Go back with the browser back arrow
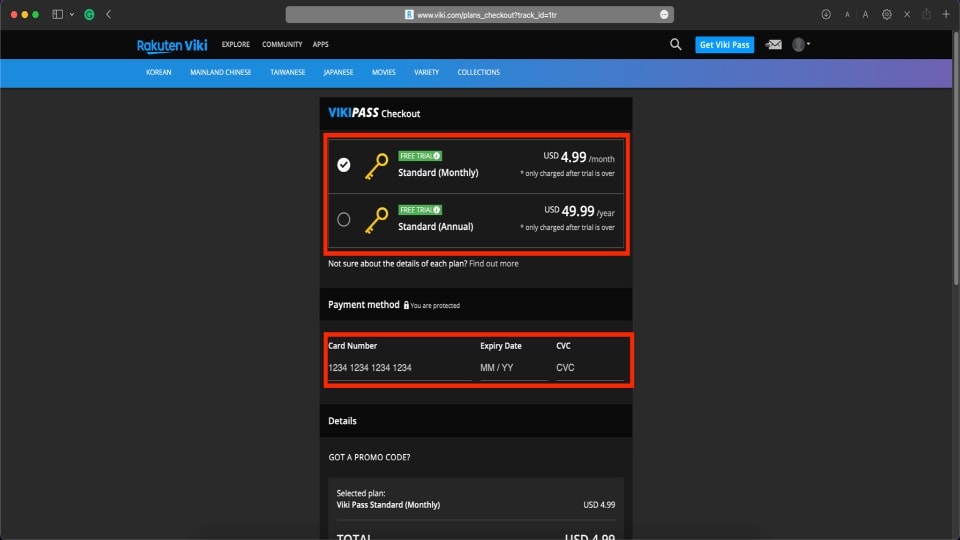960x540 pixels. pos(108,14)
